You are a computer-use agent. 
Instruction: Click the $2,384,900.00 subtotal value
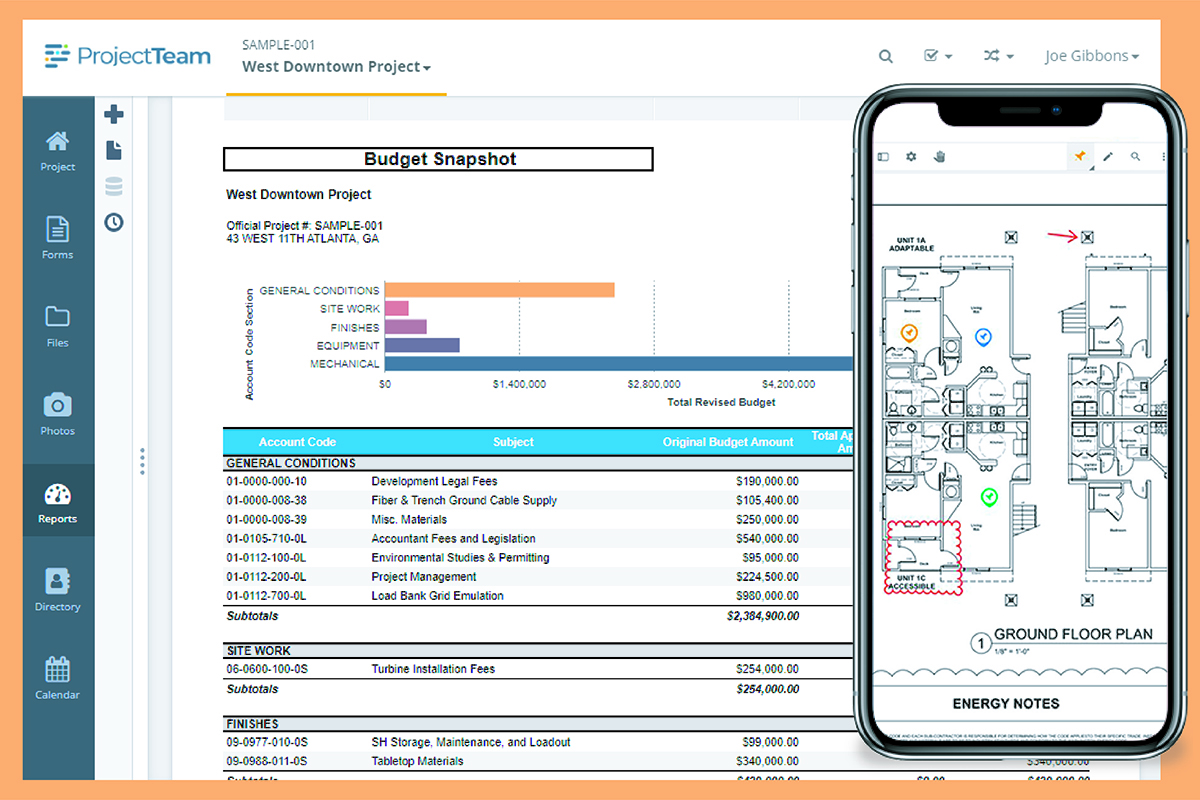point(763,616)
